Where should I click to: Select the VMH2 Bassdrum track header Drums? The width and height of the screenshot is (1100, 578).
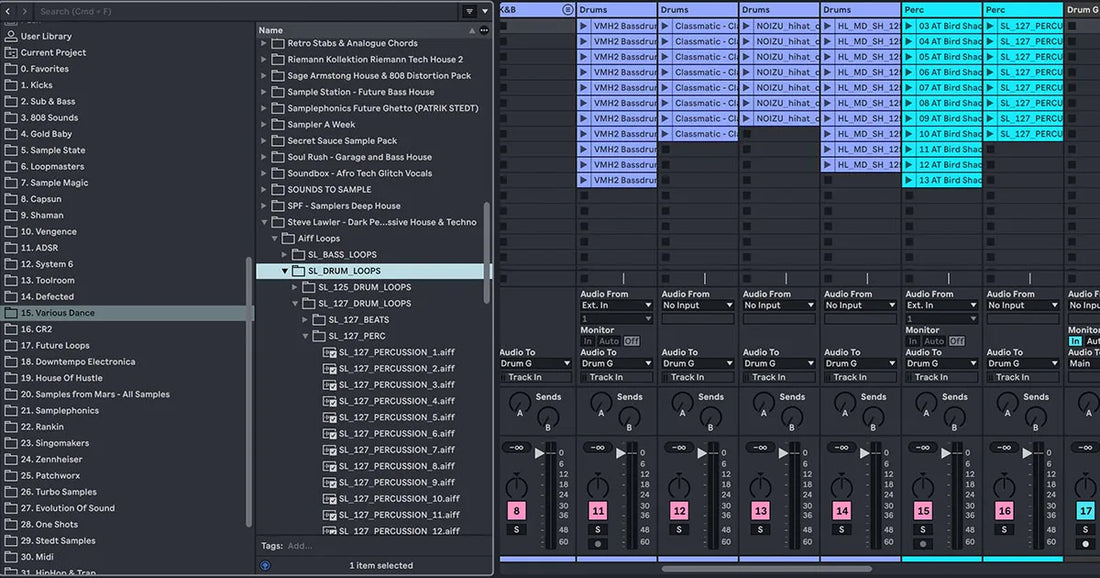tap(616, 10)
